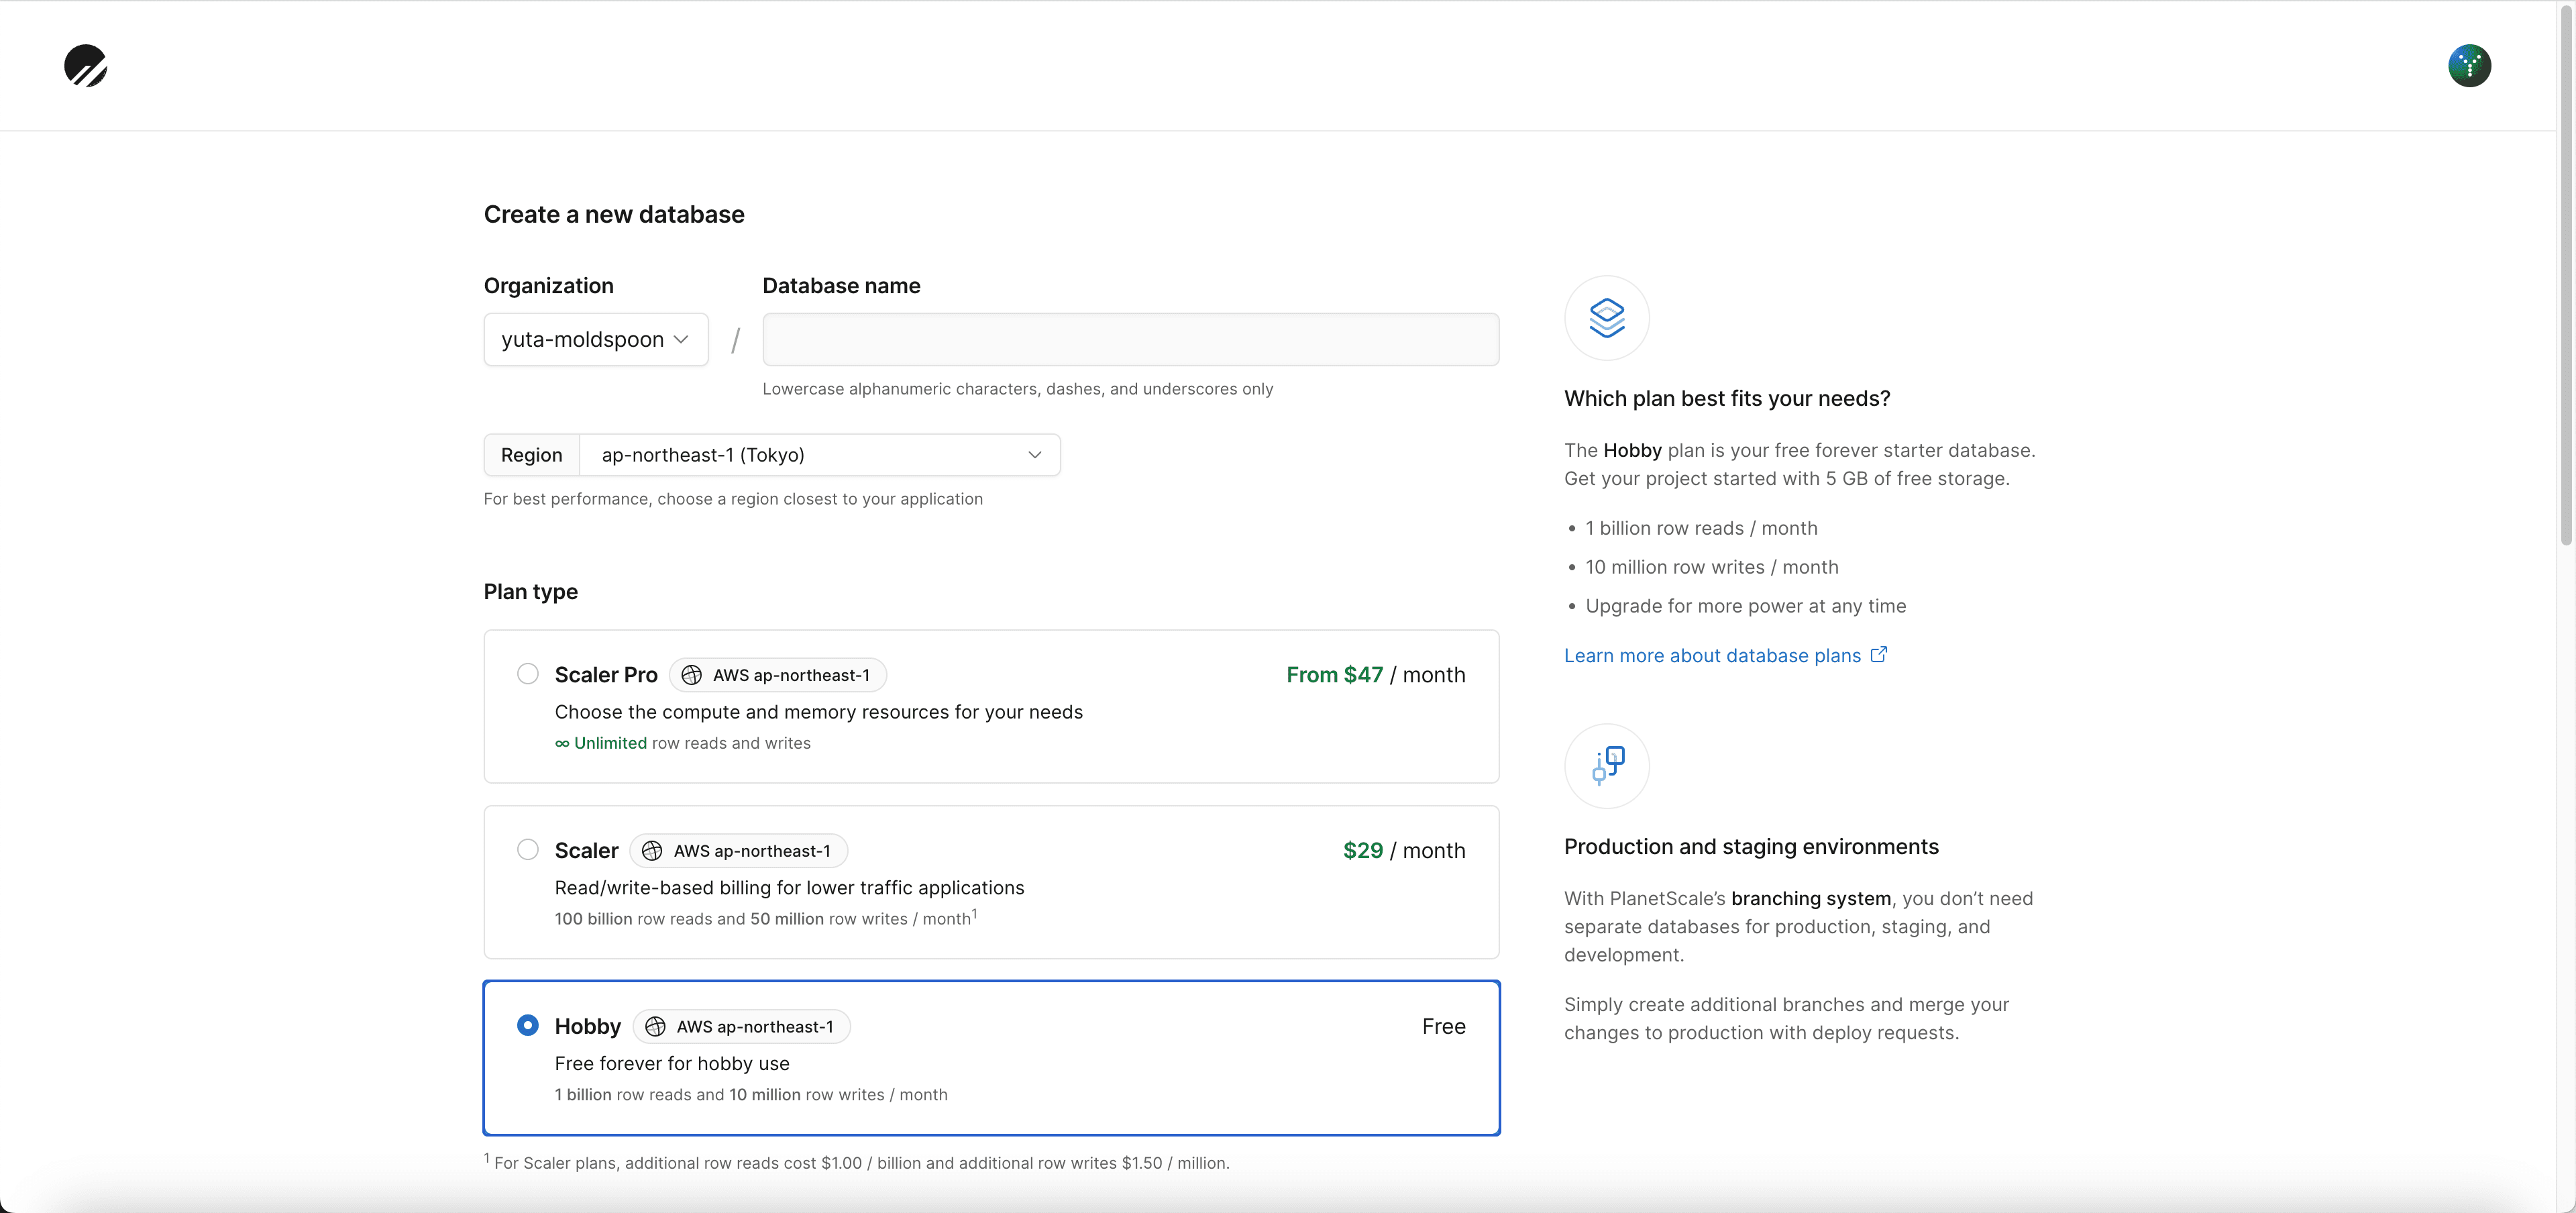Focus the Database name input field

(1130, 339)
